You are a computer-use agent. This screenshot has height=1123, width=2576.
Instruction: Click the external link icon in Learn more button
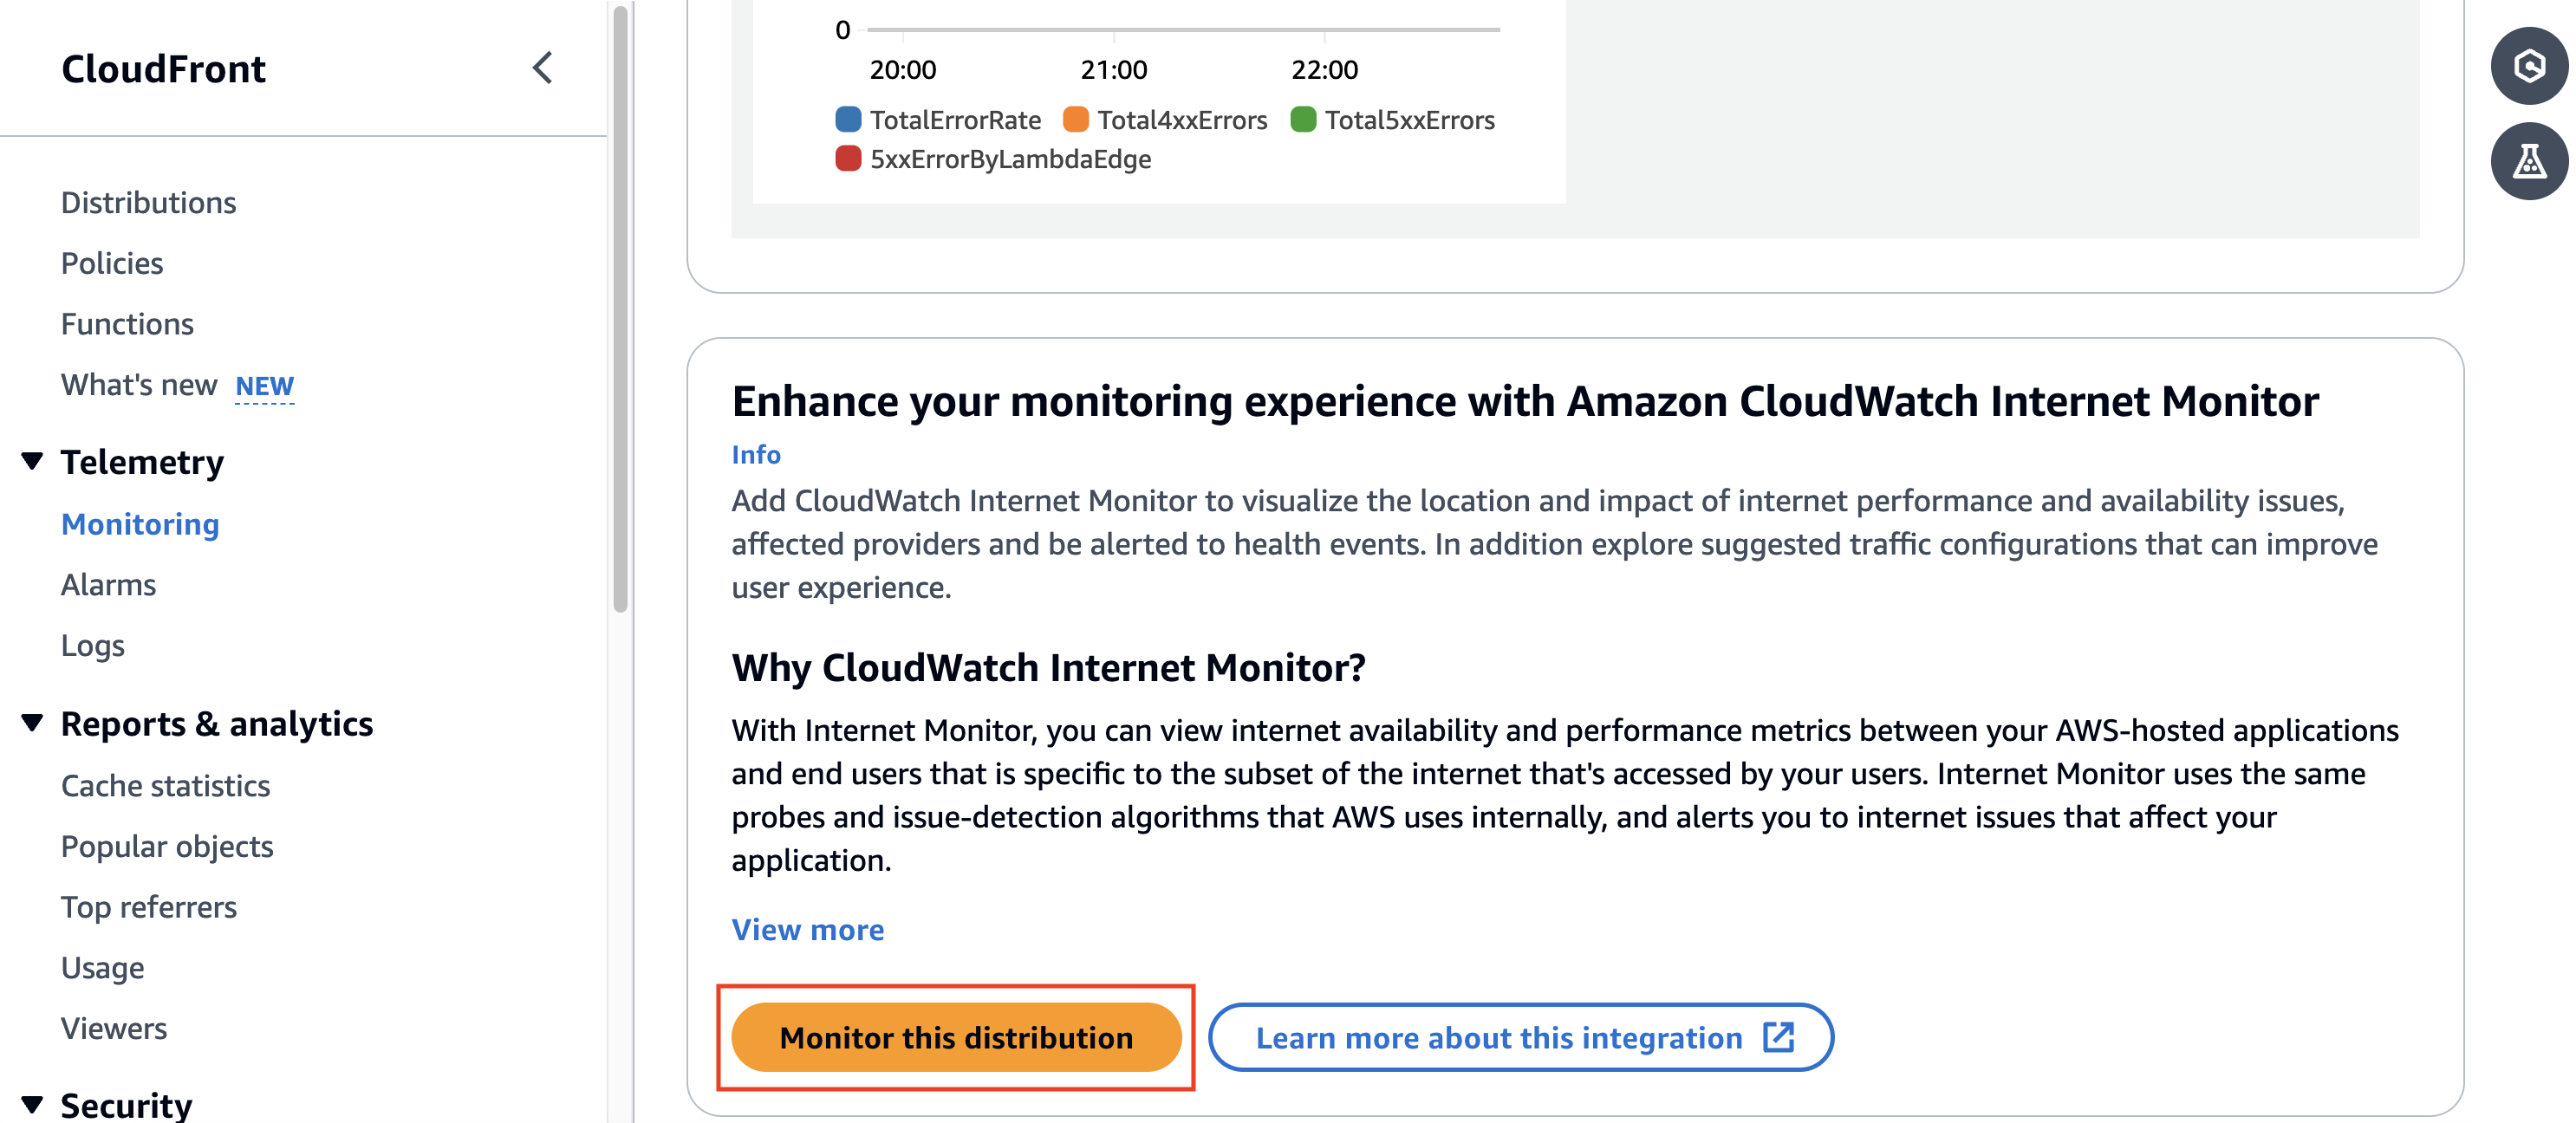1779,1038
